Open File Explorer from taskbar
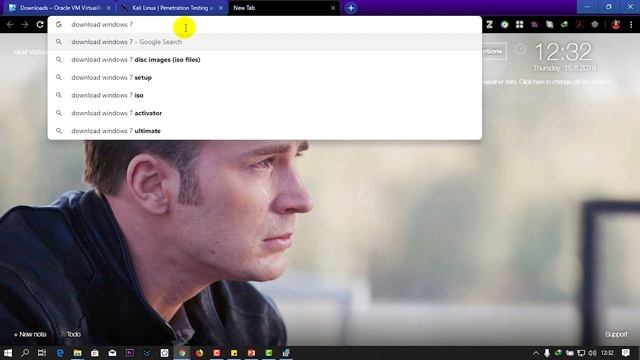This screenshot has width=640, height=360. (x=77, y=353)
